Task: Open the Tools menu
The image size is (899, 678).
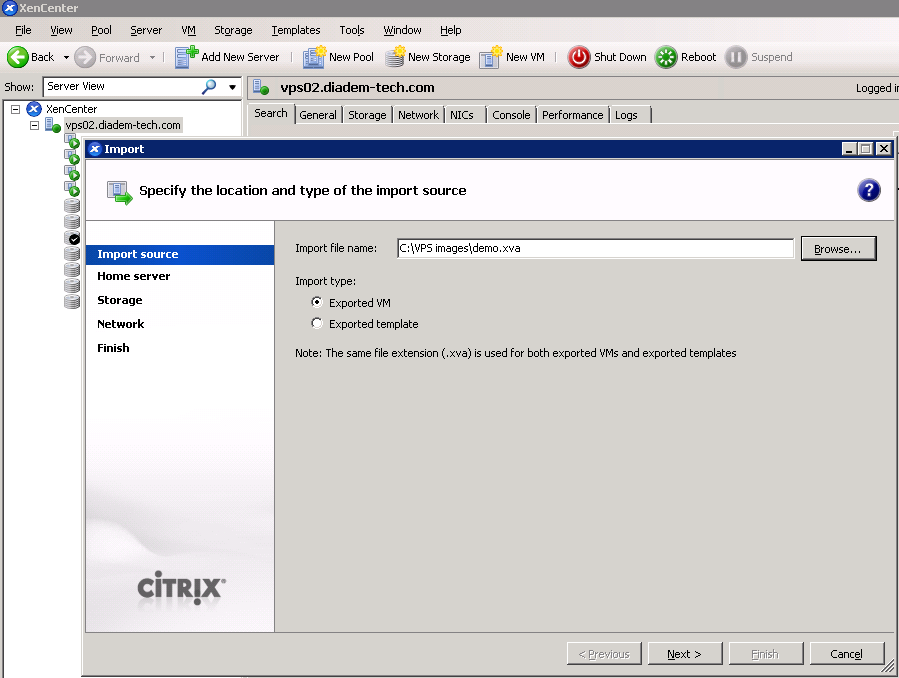Action: (352, 30)
